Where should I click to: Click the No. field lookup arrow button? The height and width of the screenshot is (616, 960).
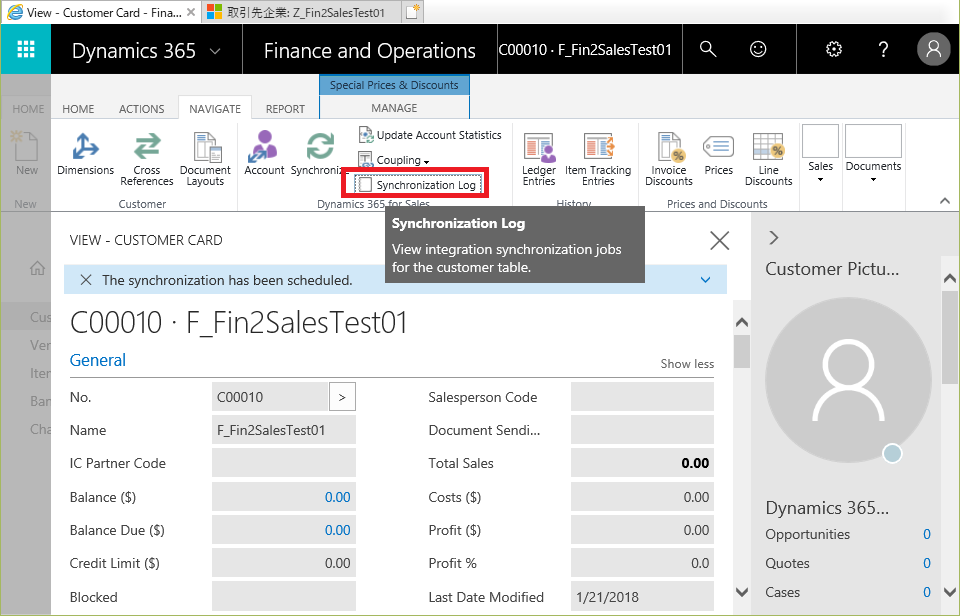coord(342,397)
